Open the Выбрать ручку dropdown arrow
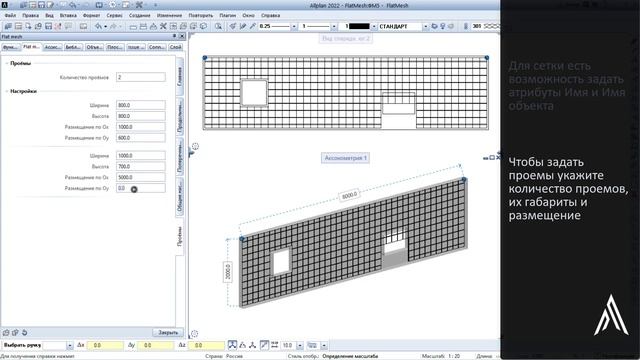The image size is (640, 360). (70, 346)
